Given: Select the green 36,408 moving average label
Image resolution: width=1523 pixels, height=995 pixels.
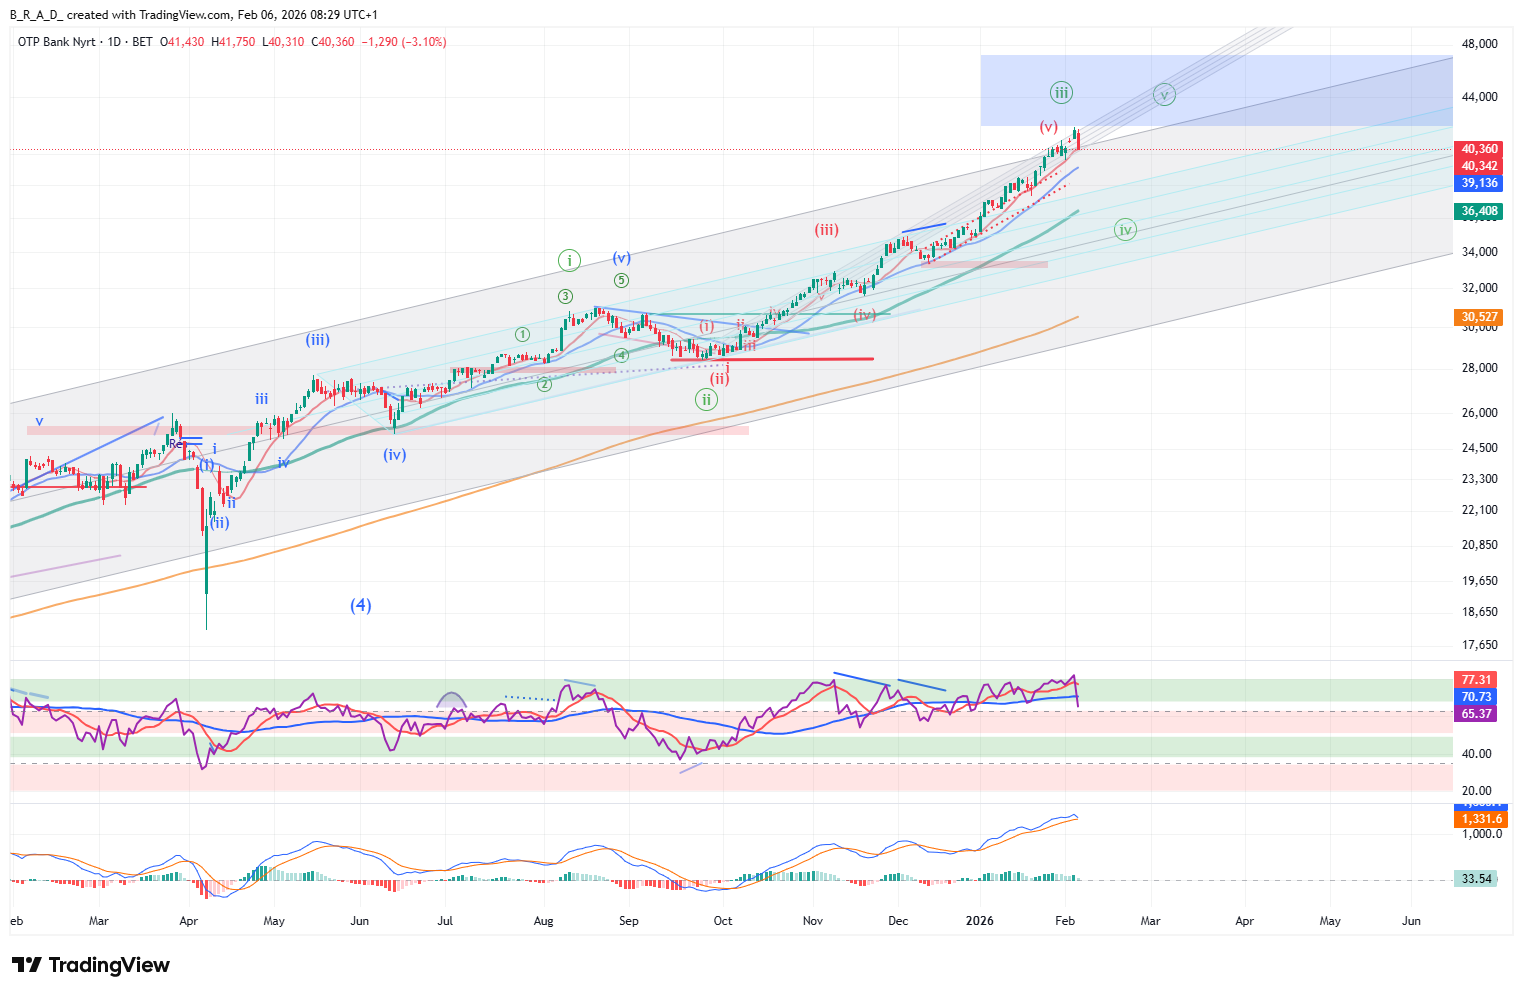Looking at the screenshot, I should click(x=1479, y=211).
